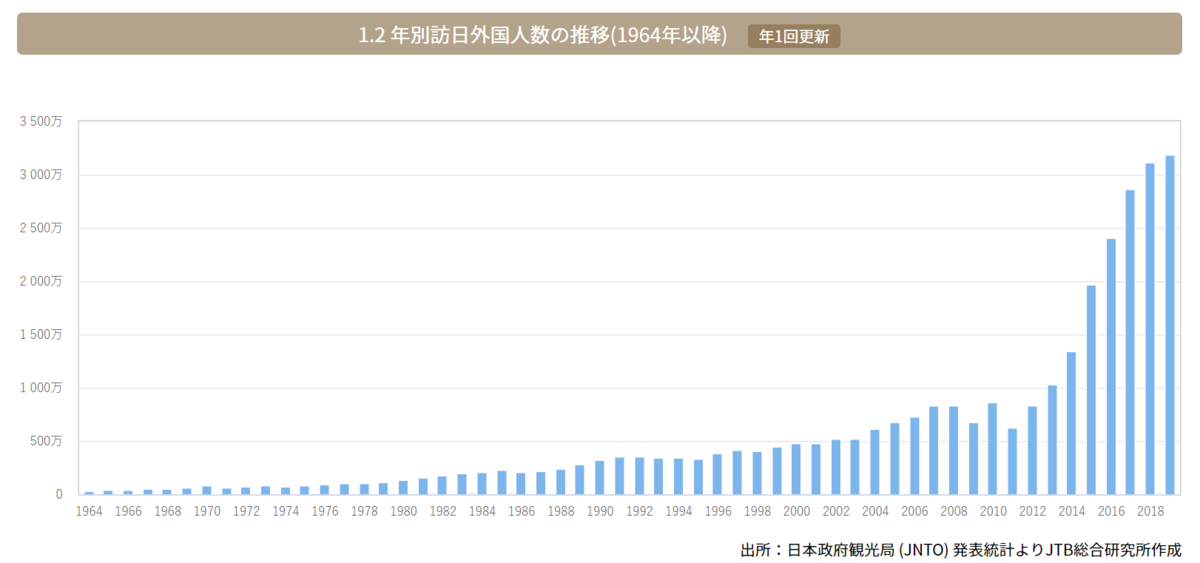Select the bar above the 2004 label
The image size is (1200, 563).
pos(875,462)
